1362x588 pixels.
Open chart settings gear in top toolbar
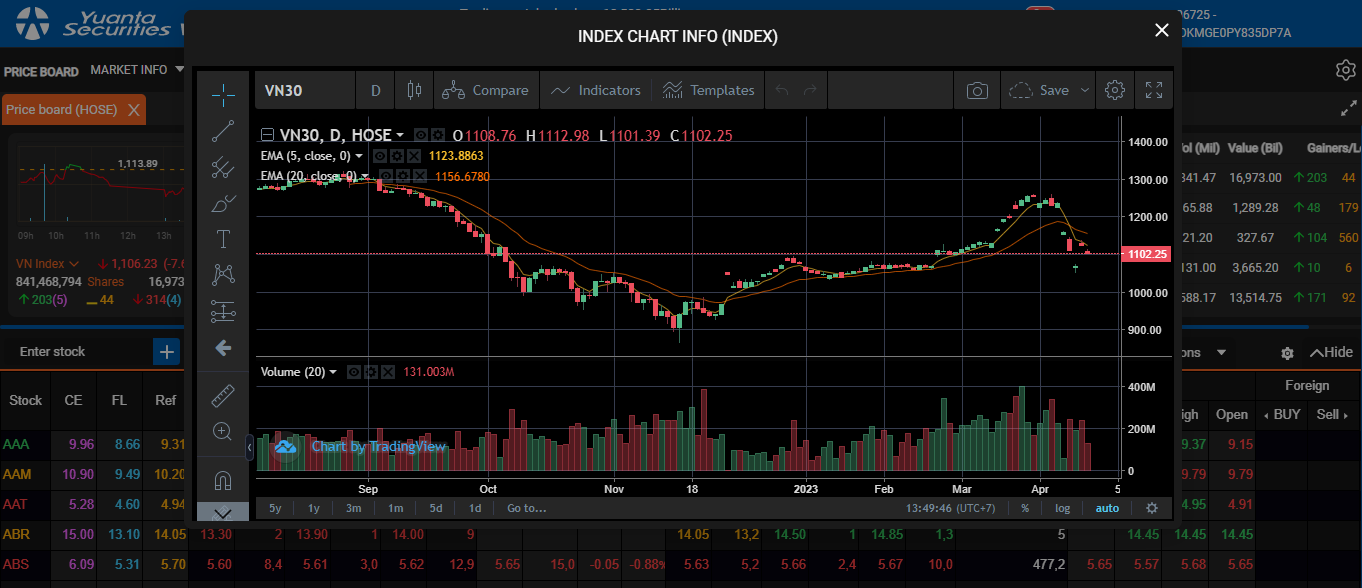click(1114, 90)
